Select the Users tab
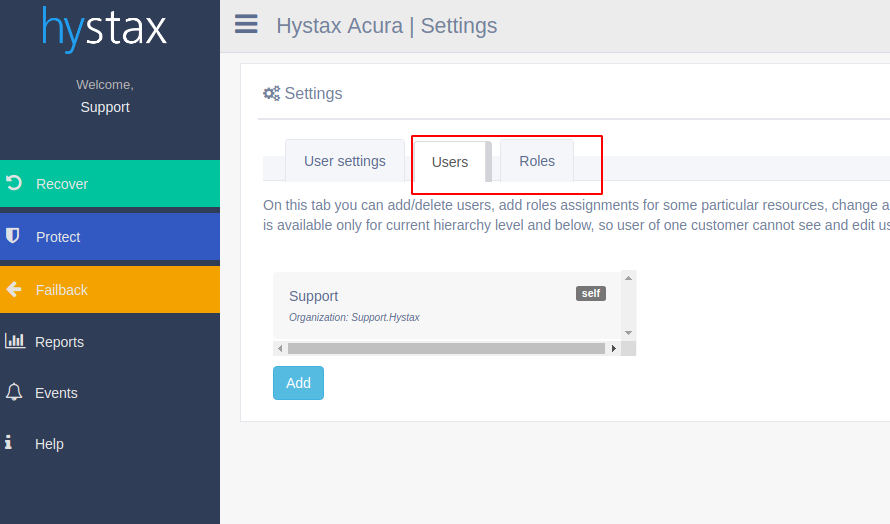 450,162
